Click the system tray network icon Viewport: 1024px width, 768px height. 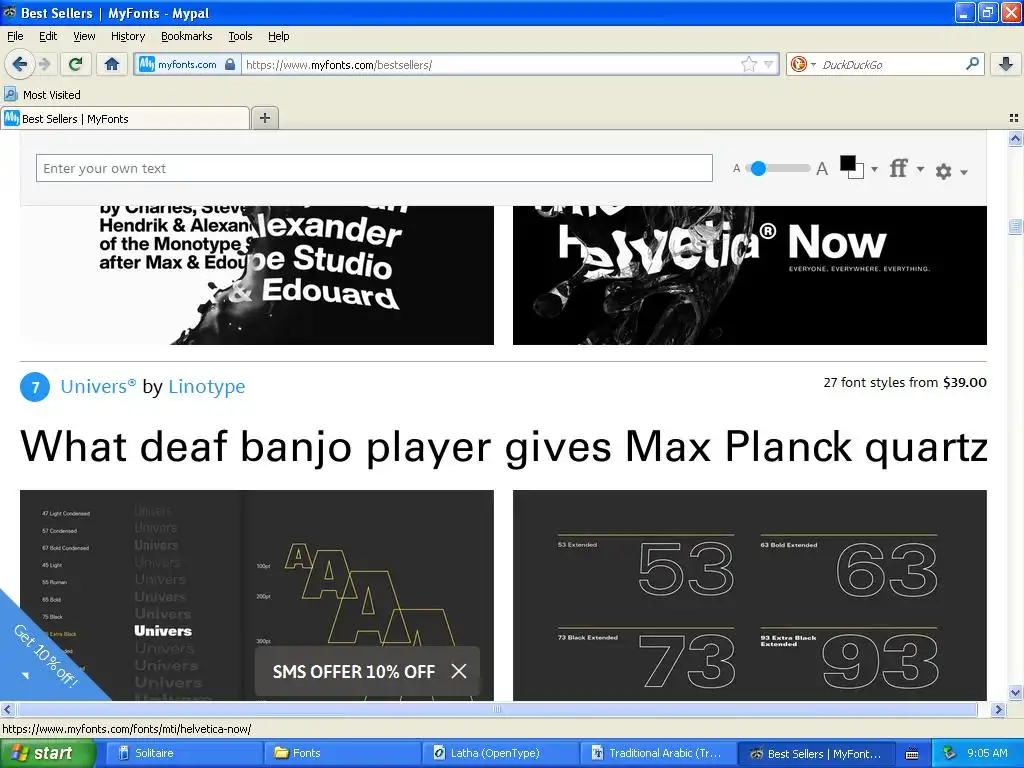pyautogui.click(x=950, y=753)
